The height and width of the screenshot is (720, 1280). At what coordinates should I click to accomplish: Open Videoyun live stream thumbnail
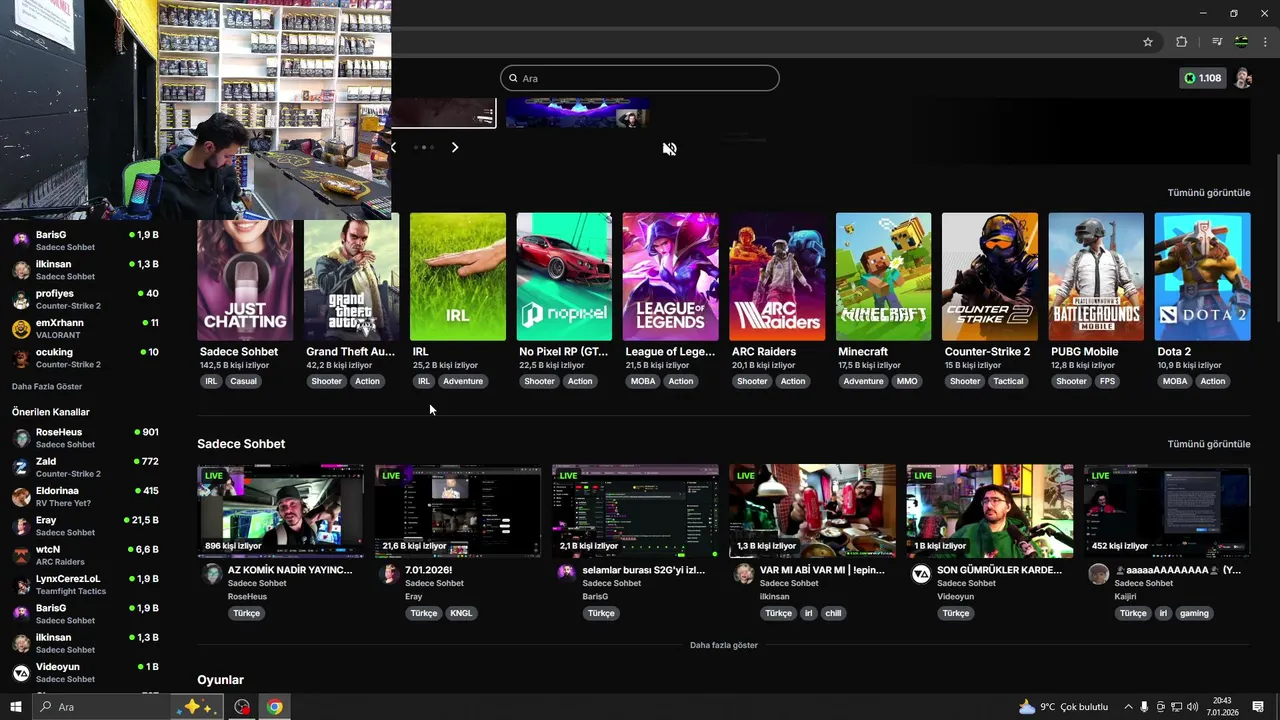point(990,511)
